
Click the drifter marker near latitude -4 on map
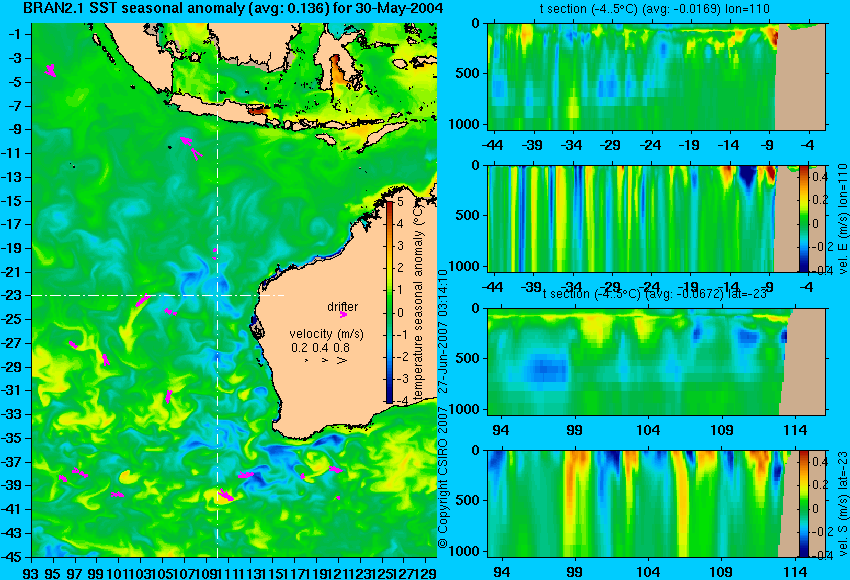50,70
